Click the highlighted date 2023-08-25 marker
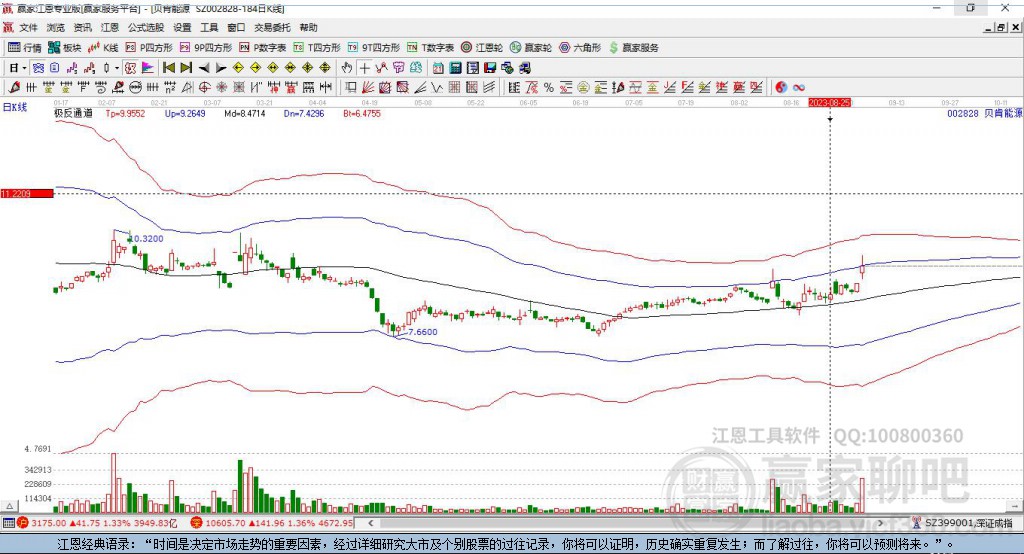 pos(829,103)
